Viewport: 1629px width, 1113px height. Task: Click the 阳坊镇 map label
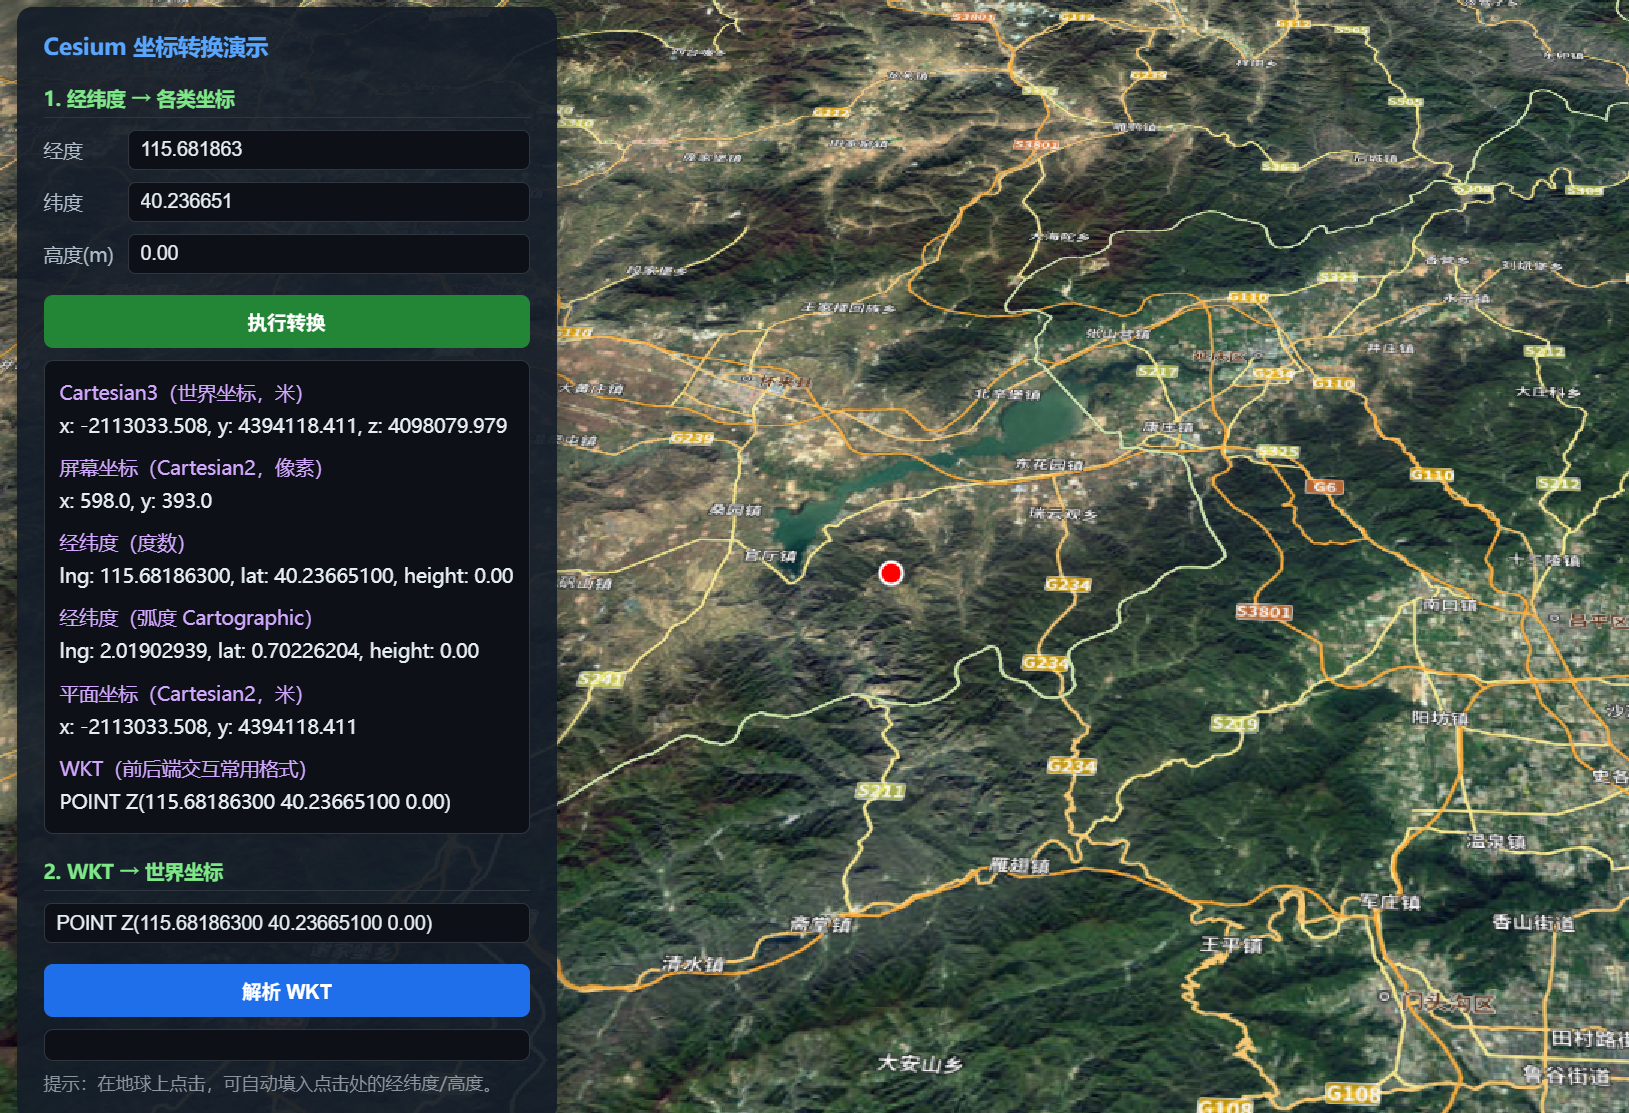tap(1440, 718)
